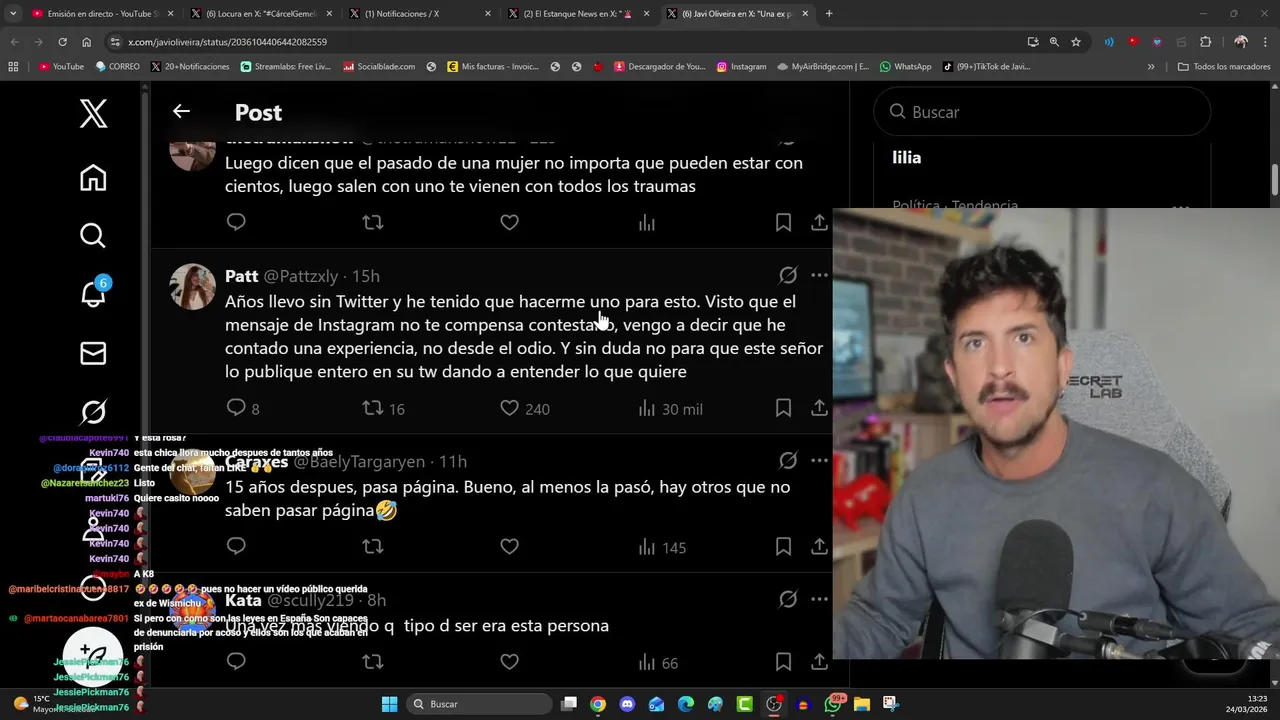
Task: Open @Pattzxly profile handle
Action: point(300,276)
